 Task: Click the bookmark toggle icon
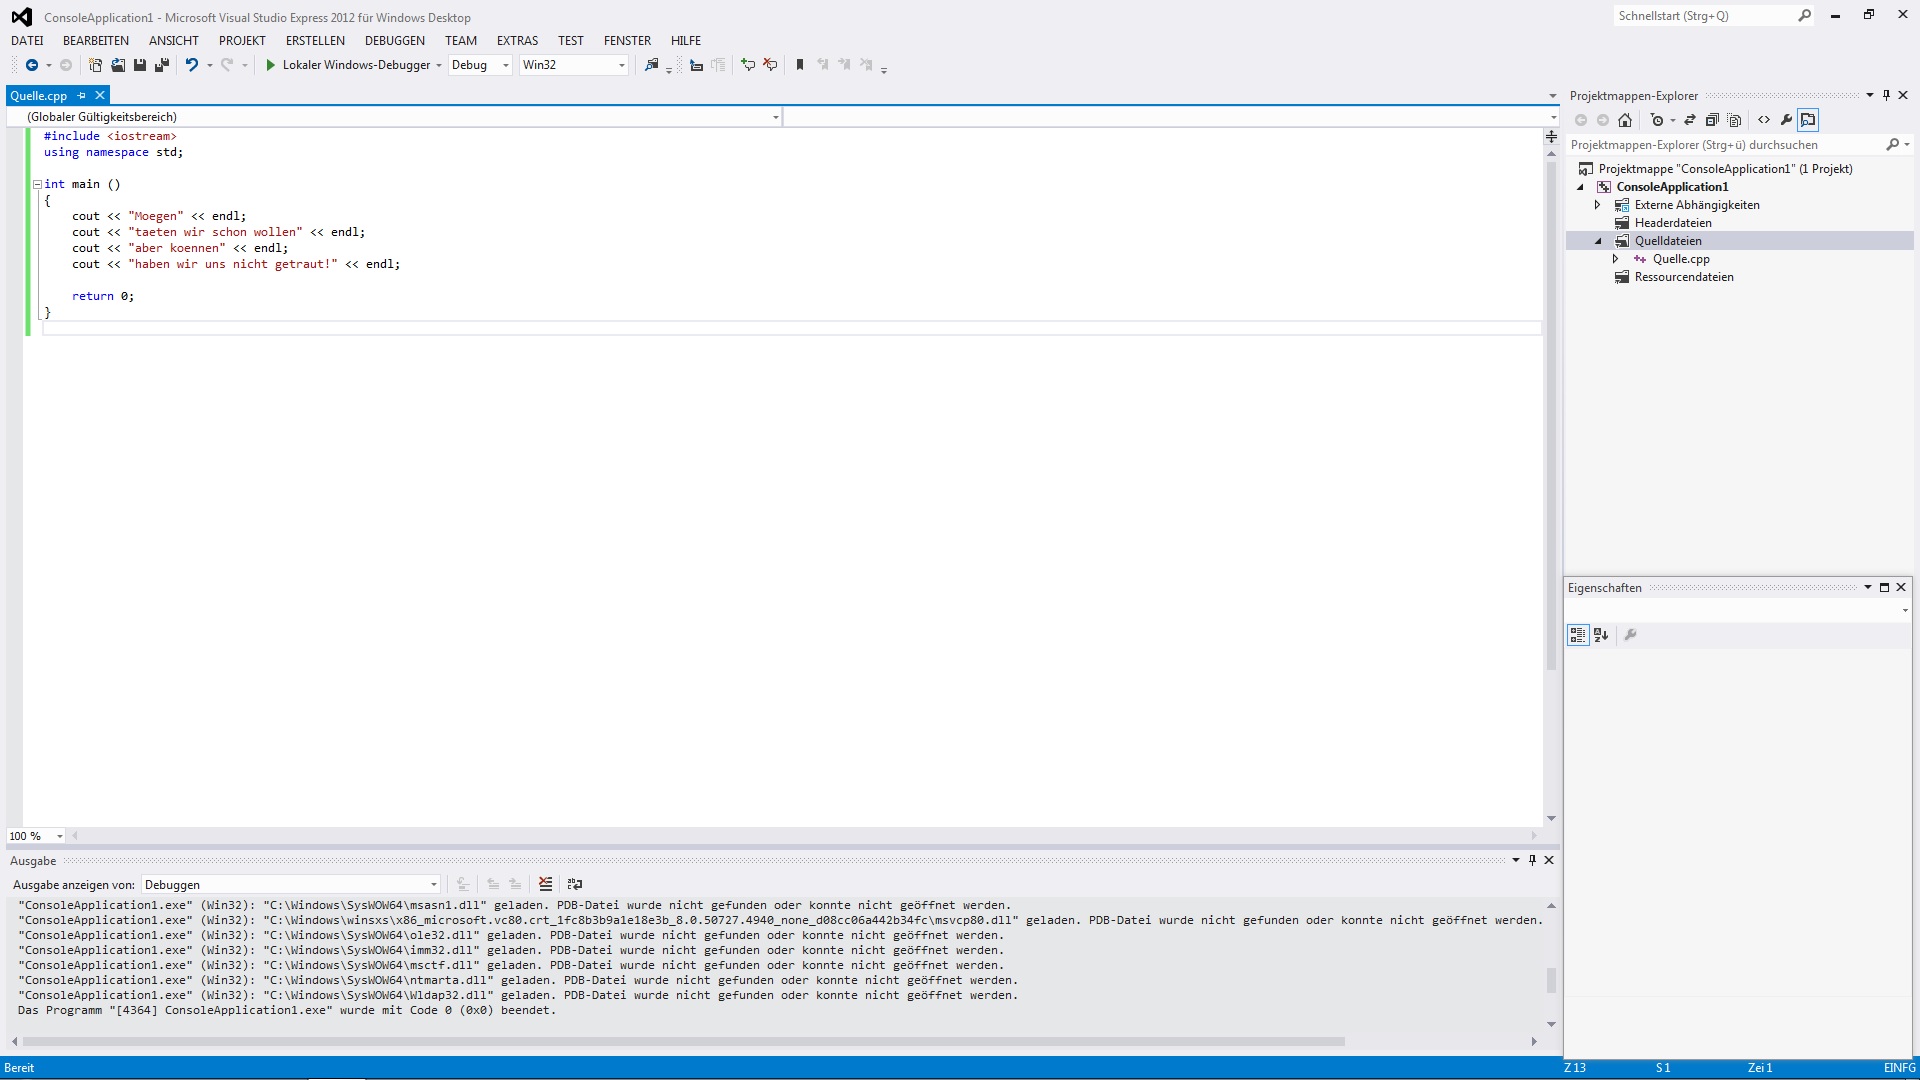[x=800, y=65]
